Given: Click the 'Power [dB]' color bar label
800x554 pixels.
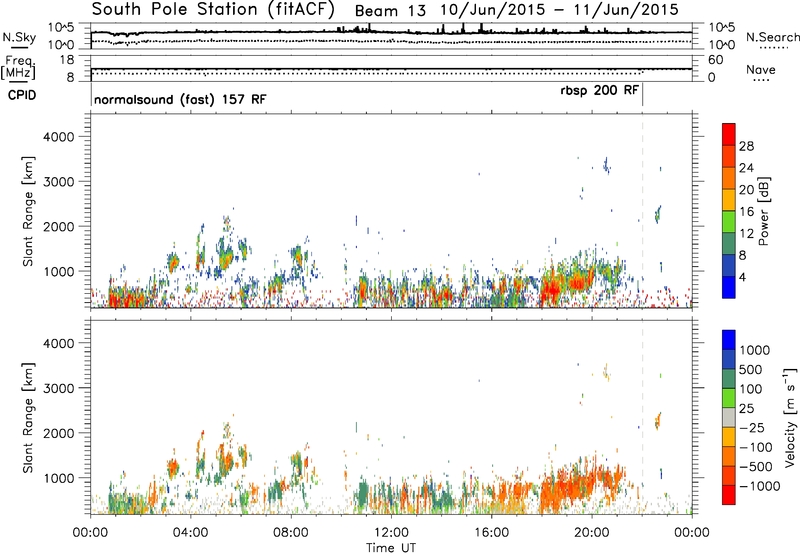Looking at the screenshot, I should (x=763, y=211).
